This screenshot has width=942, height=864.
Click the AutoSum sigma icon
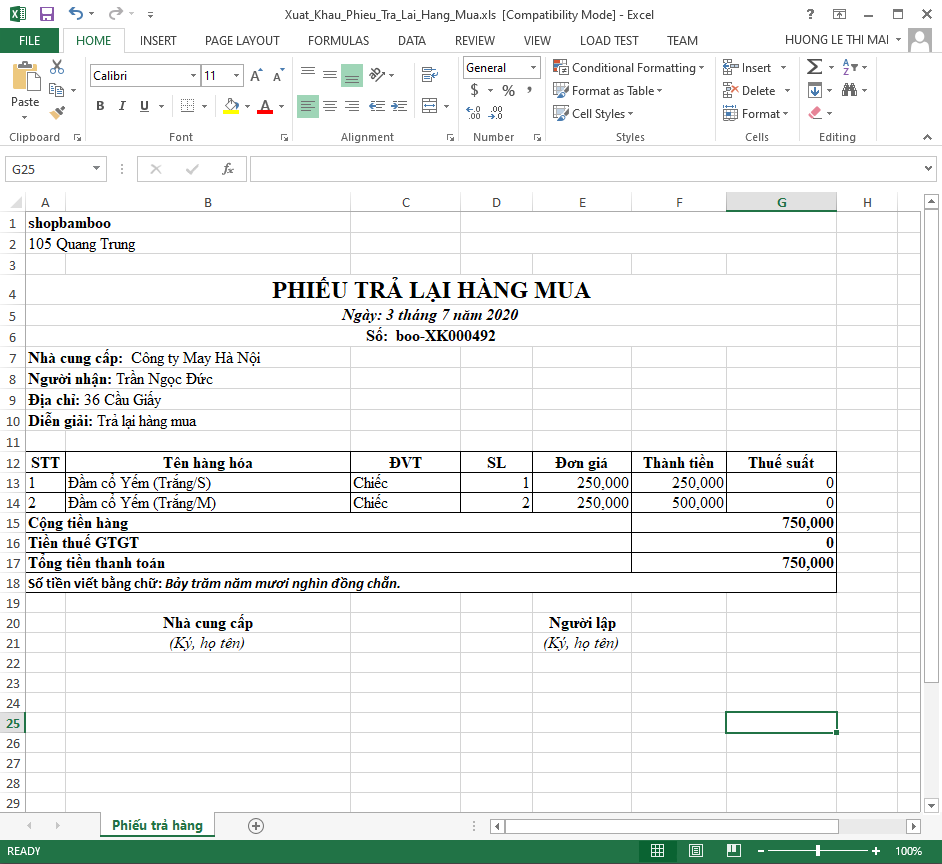(814, 67)
